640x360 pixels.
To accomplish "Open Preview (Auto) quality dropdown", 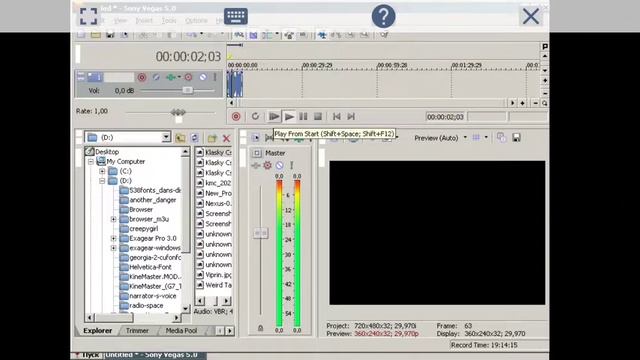I will [x=465, y=138].
